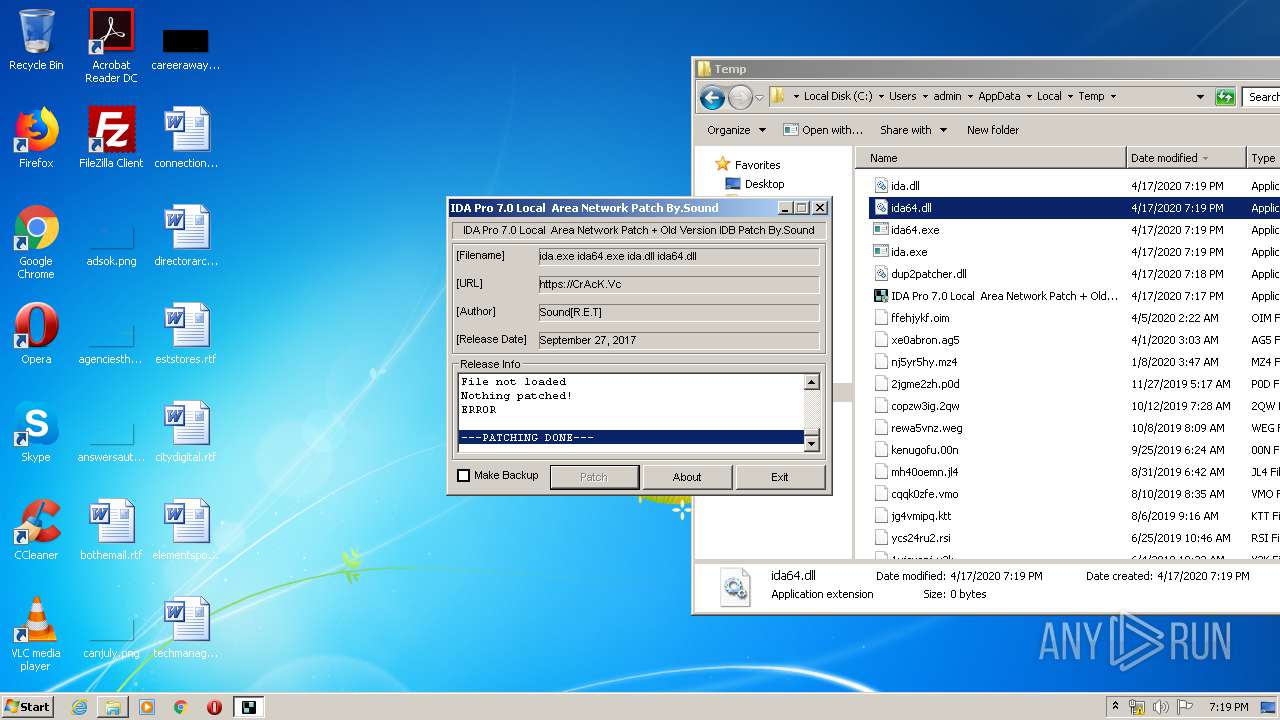Screen dimensions: 1280x720
Task: Open the Organize dropdown menu
Action: 736,130
